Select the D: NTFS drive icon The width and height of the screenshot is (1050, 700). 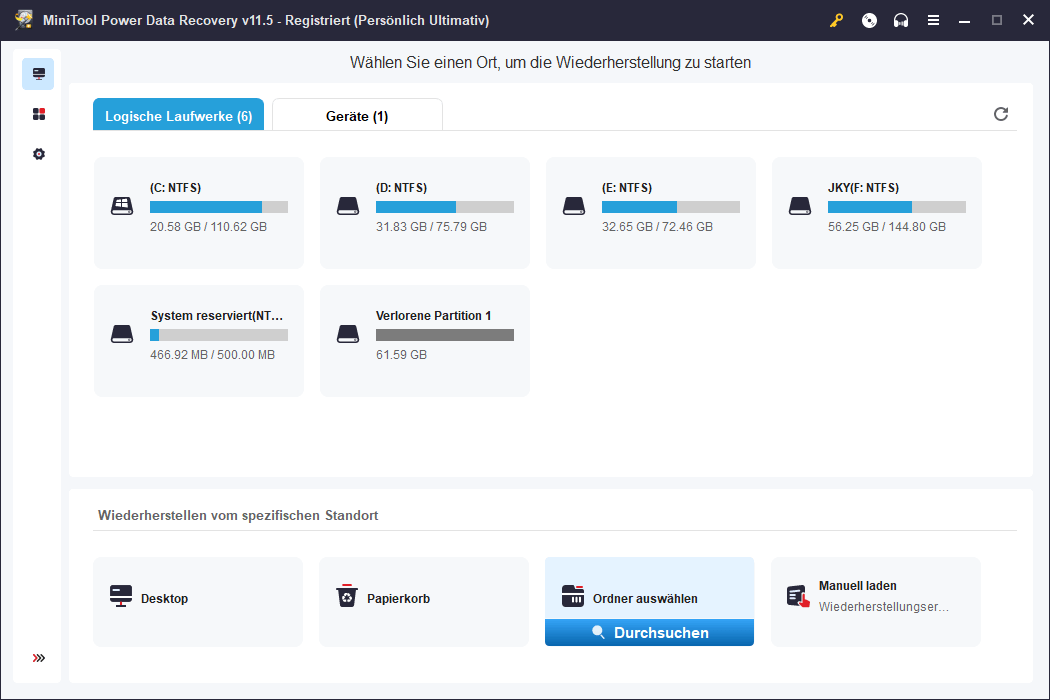click(x=348, y=206)
